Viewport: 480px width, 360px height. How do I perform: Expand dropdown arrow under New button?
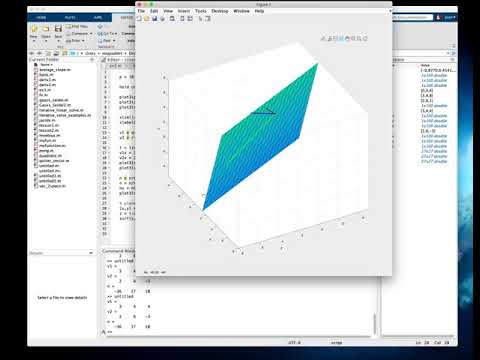34,41
